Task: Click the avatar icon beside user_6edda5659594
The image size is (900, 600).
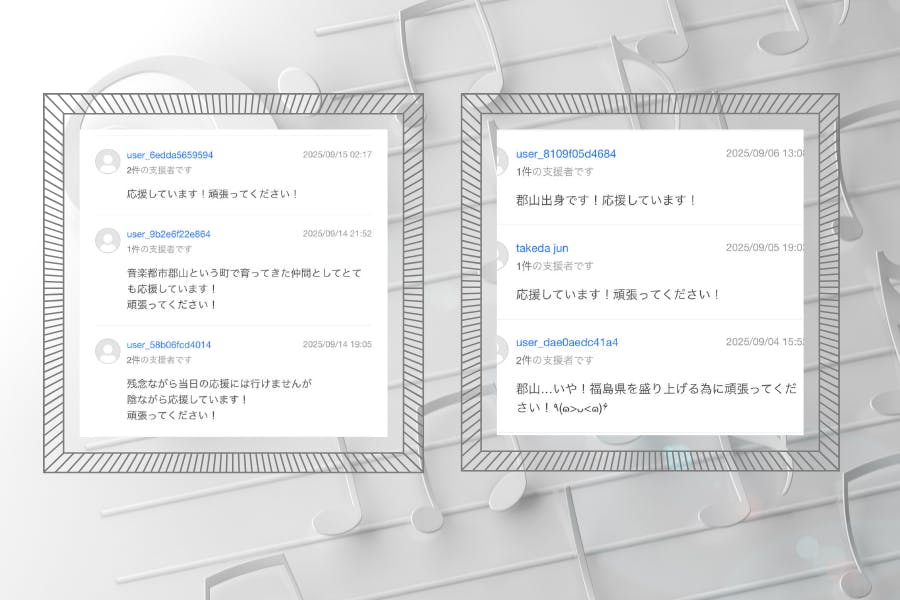Action: [108, 161]
